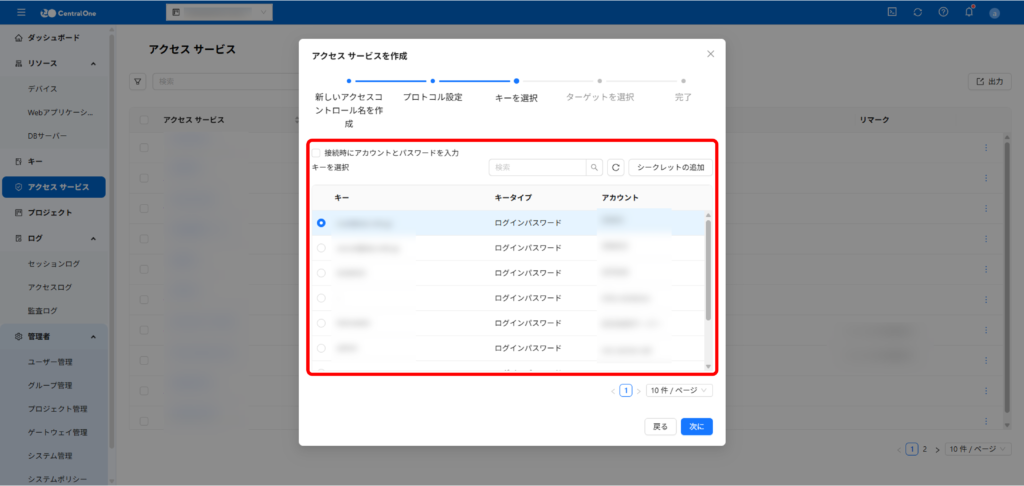Click the user avatar icon
This screenshot has width=1024, height=486.
[994, 13]
